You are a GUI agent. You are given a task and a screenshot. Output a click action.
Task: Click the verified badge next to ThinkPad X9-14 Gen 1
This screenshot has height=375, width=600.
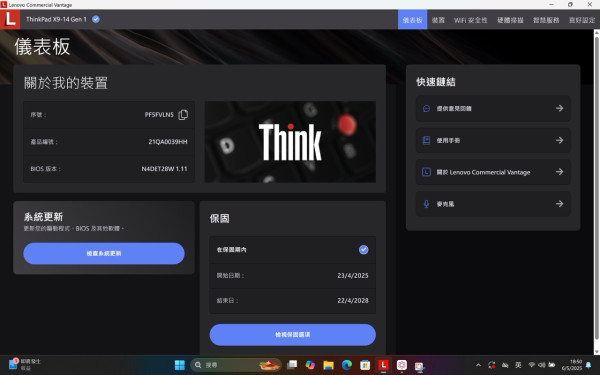[96, 19]
